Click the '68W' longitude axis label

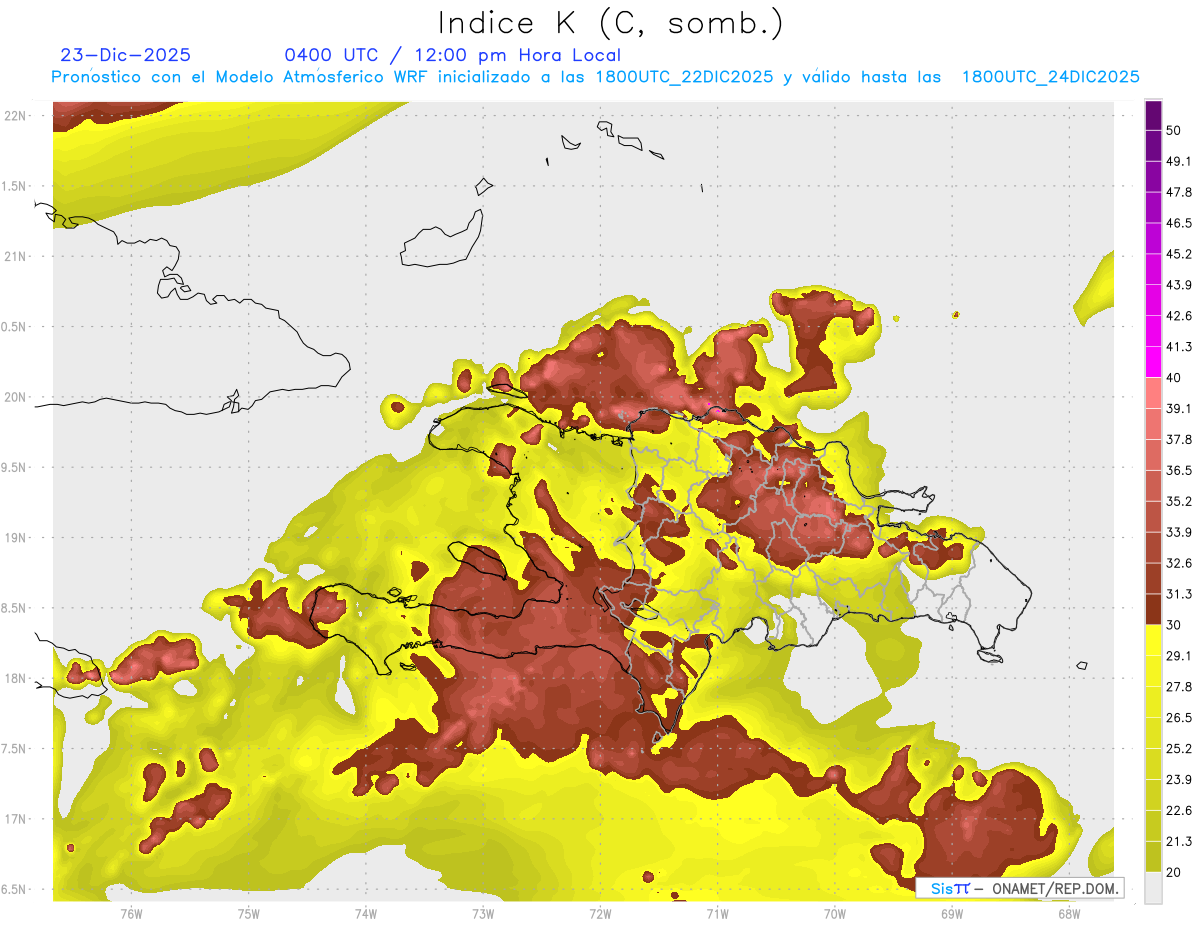click(1069, 913)
